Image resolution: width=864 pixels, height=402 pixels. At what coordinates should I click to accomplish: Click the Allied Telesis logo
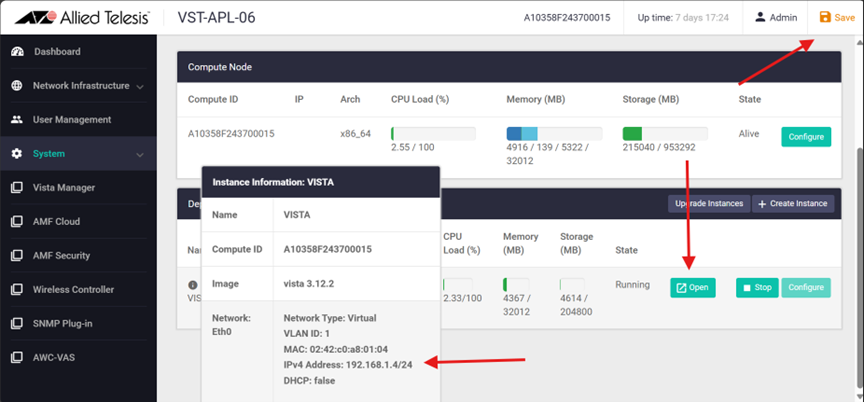tap(82, 18)
